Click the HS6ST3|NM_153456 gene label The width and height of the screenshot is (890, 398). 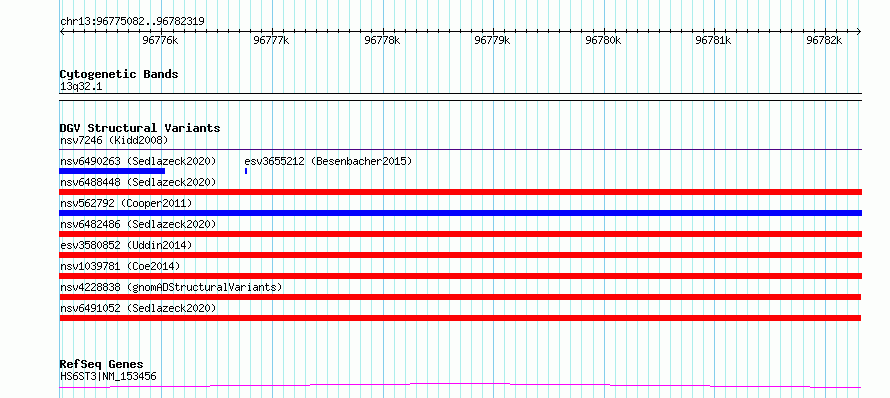click(108, 376)
